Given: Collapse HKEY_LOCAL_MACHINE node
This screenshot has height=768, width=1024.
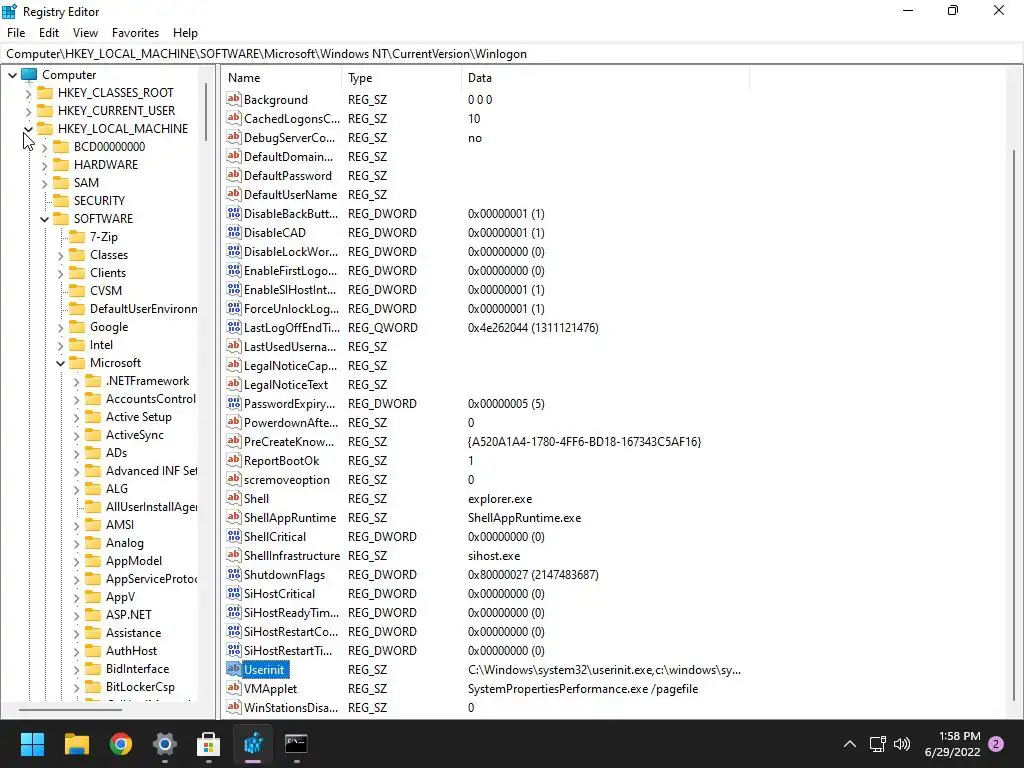Looking at the screenshot, I should pos(28,129).
